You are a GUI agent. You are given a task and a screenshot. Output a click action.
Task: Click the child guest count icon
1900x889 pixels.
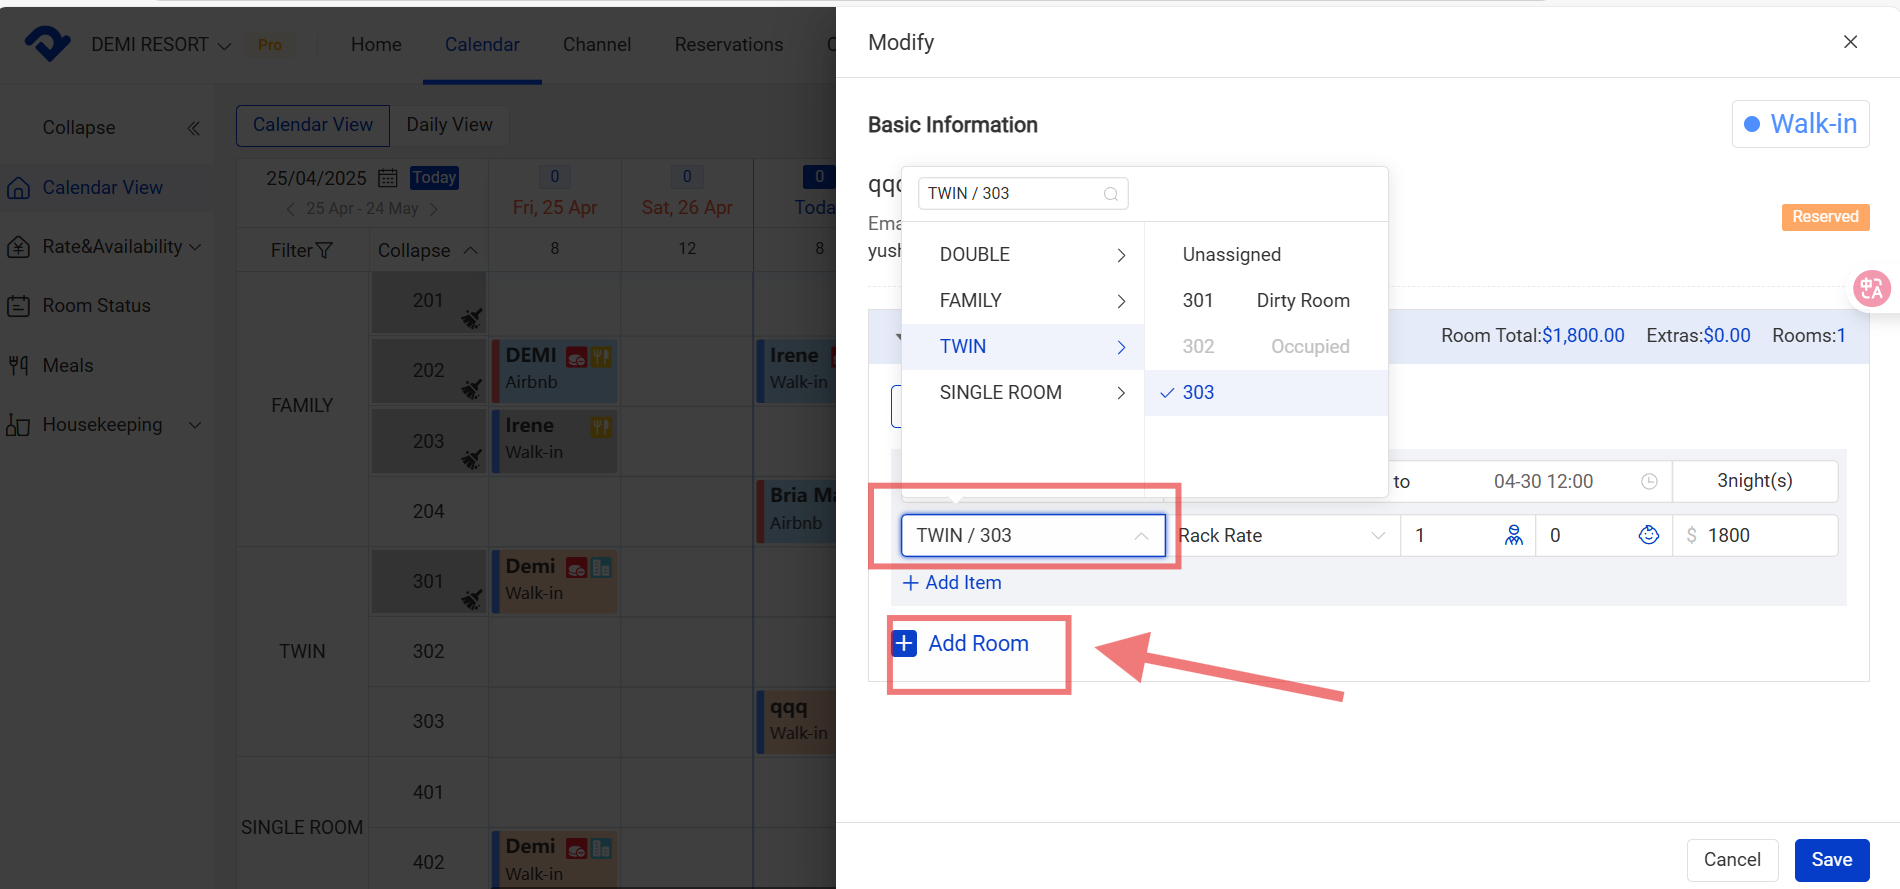click(1648, 536)
